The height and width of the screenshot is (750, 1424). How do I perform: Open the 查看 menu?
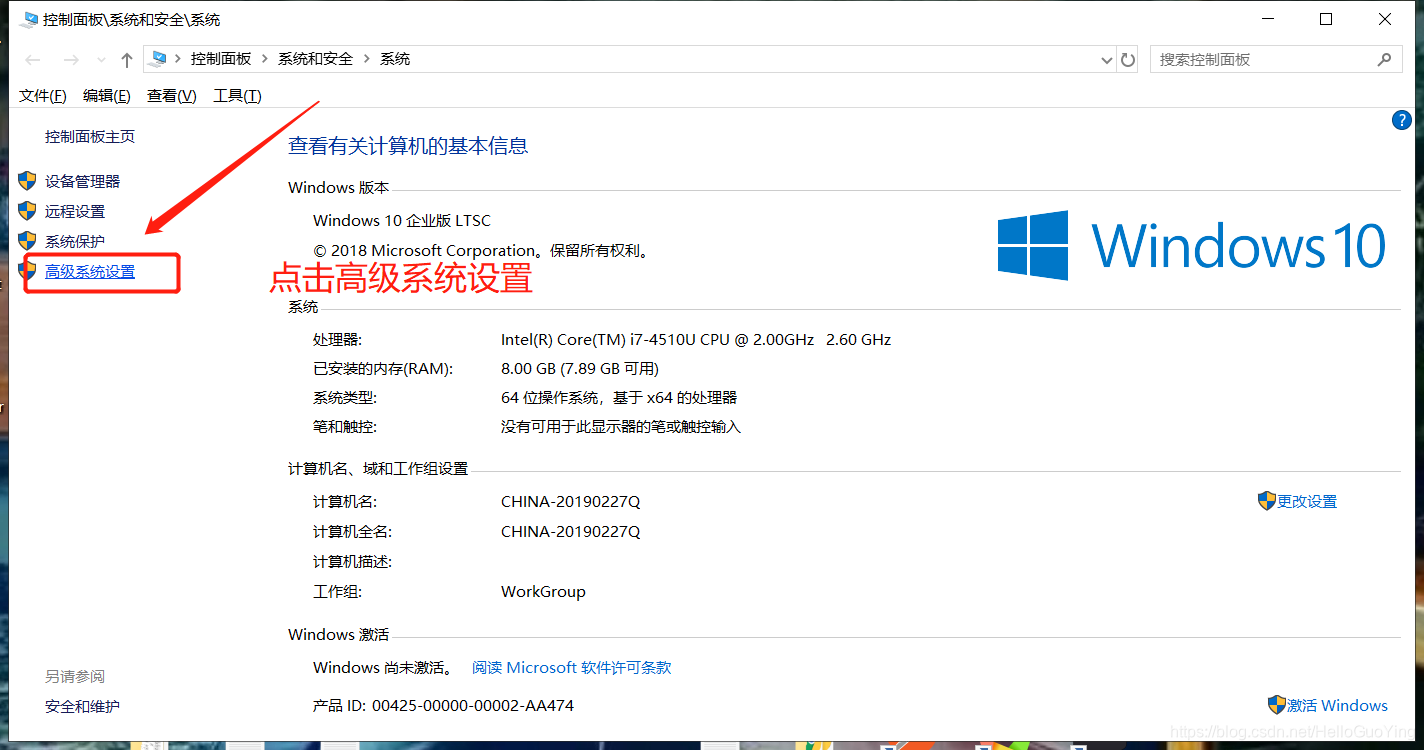coord(170,95)
